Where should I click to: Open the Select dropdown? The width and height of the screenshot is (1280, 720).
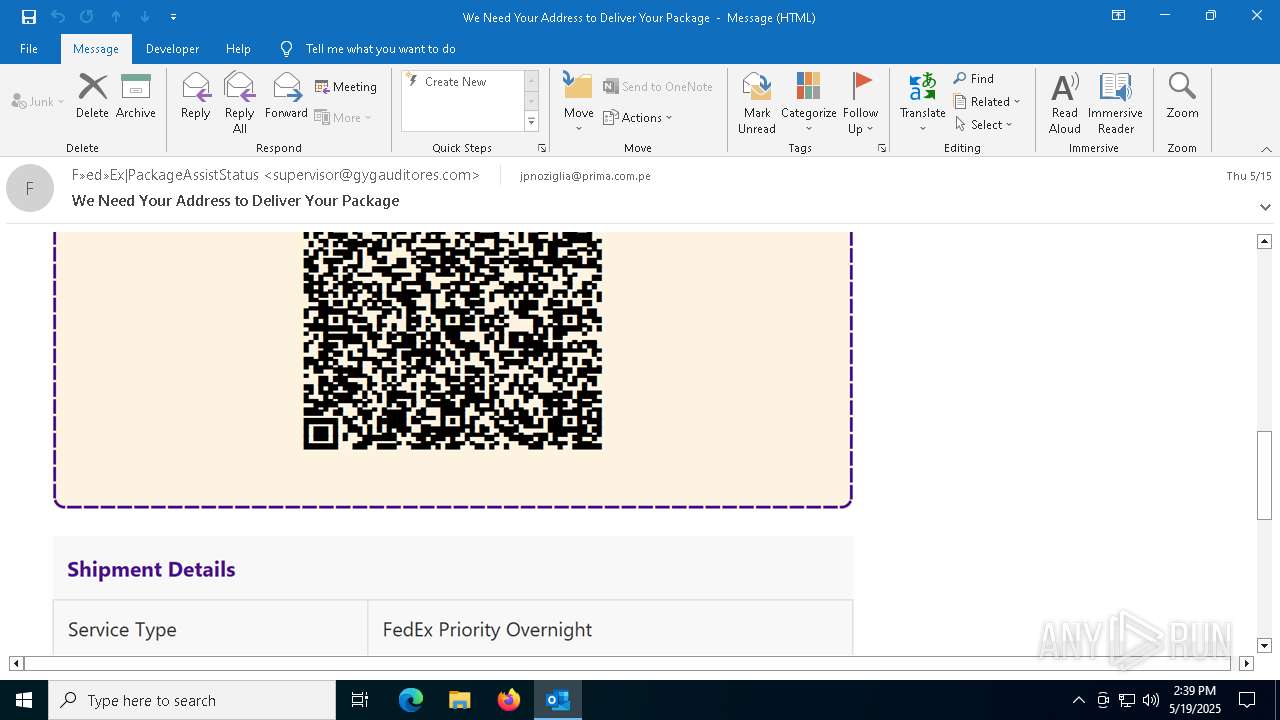[984, 124]
